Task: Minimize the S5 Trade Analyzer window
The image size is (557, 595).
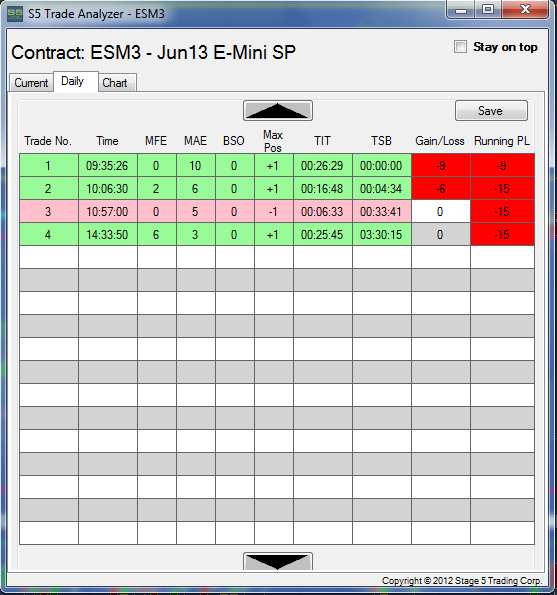Action: (460, 9)
